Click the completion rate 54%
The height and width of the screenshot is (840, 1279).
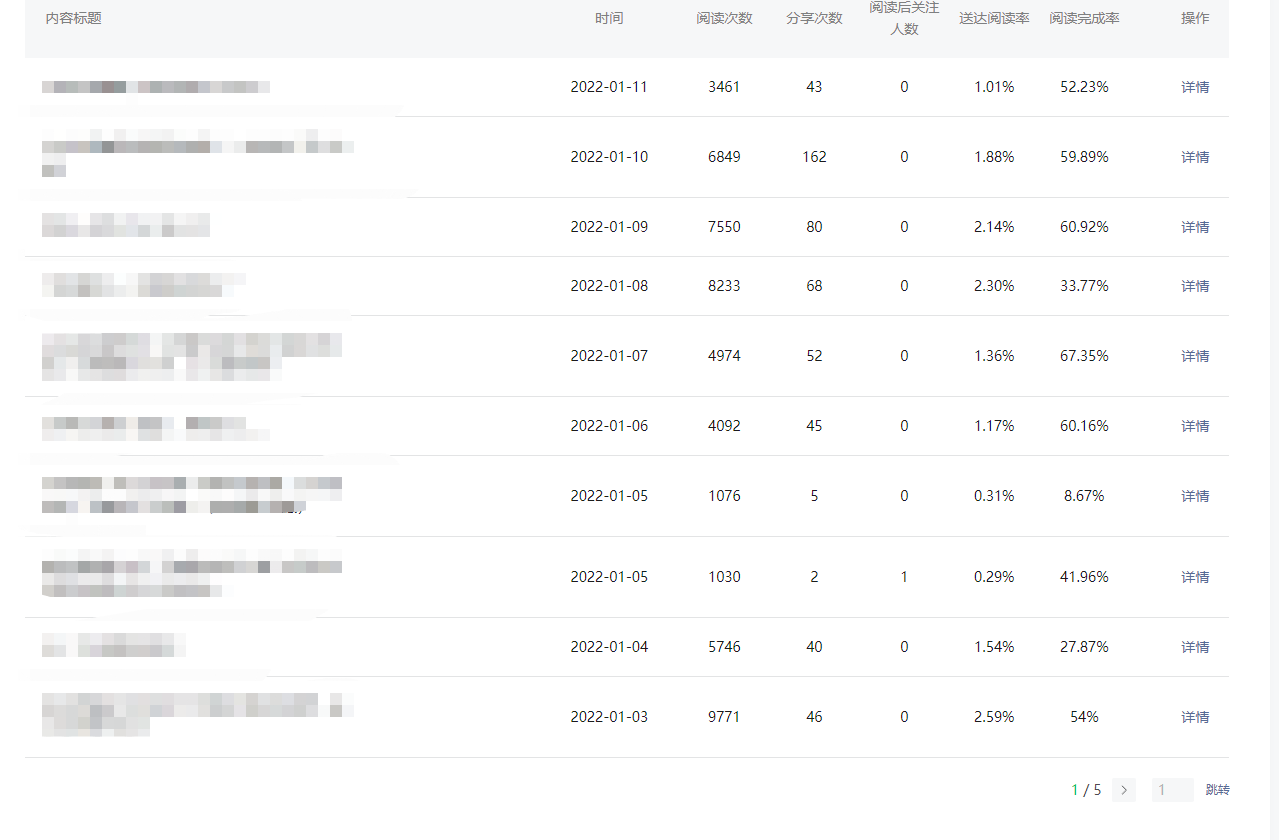(x=1084, y=717)
